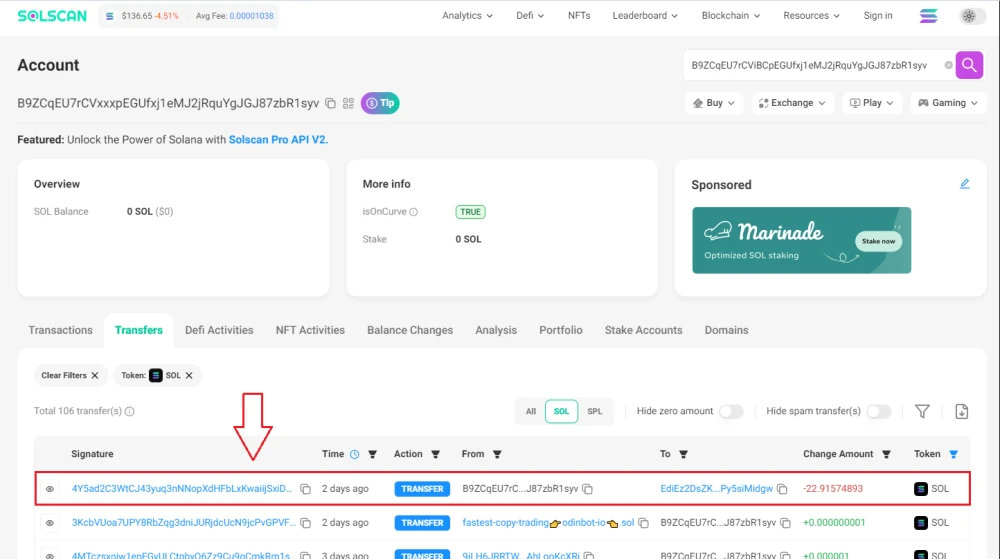Switch to the NFT Activities tab

pos(310,330)
